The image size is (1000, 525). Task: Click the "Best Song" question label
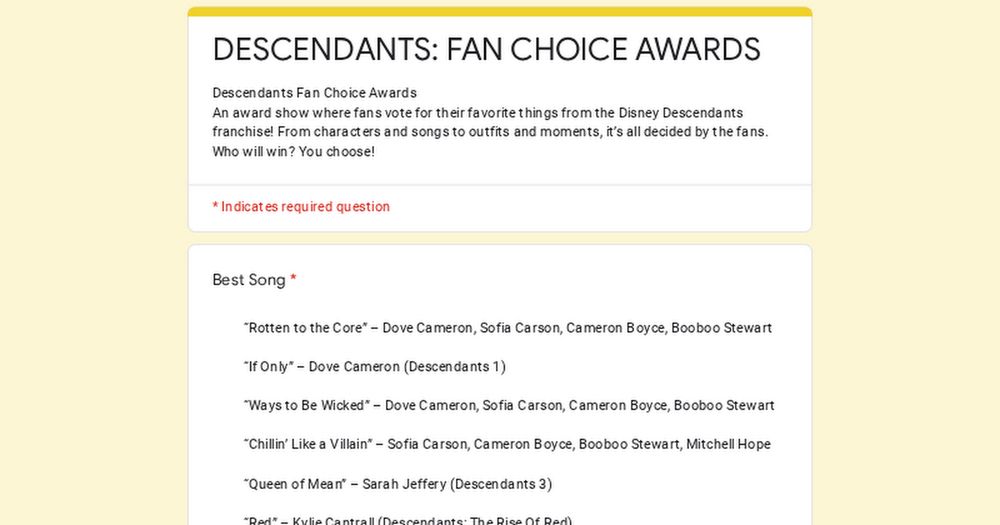249,280
